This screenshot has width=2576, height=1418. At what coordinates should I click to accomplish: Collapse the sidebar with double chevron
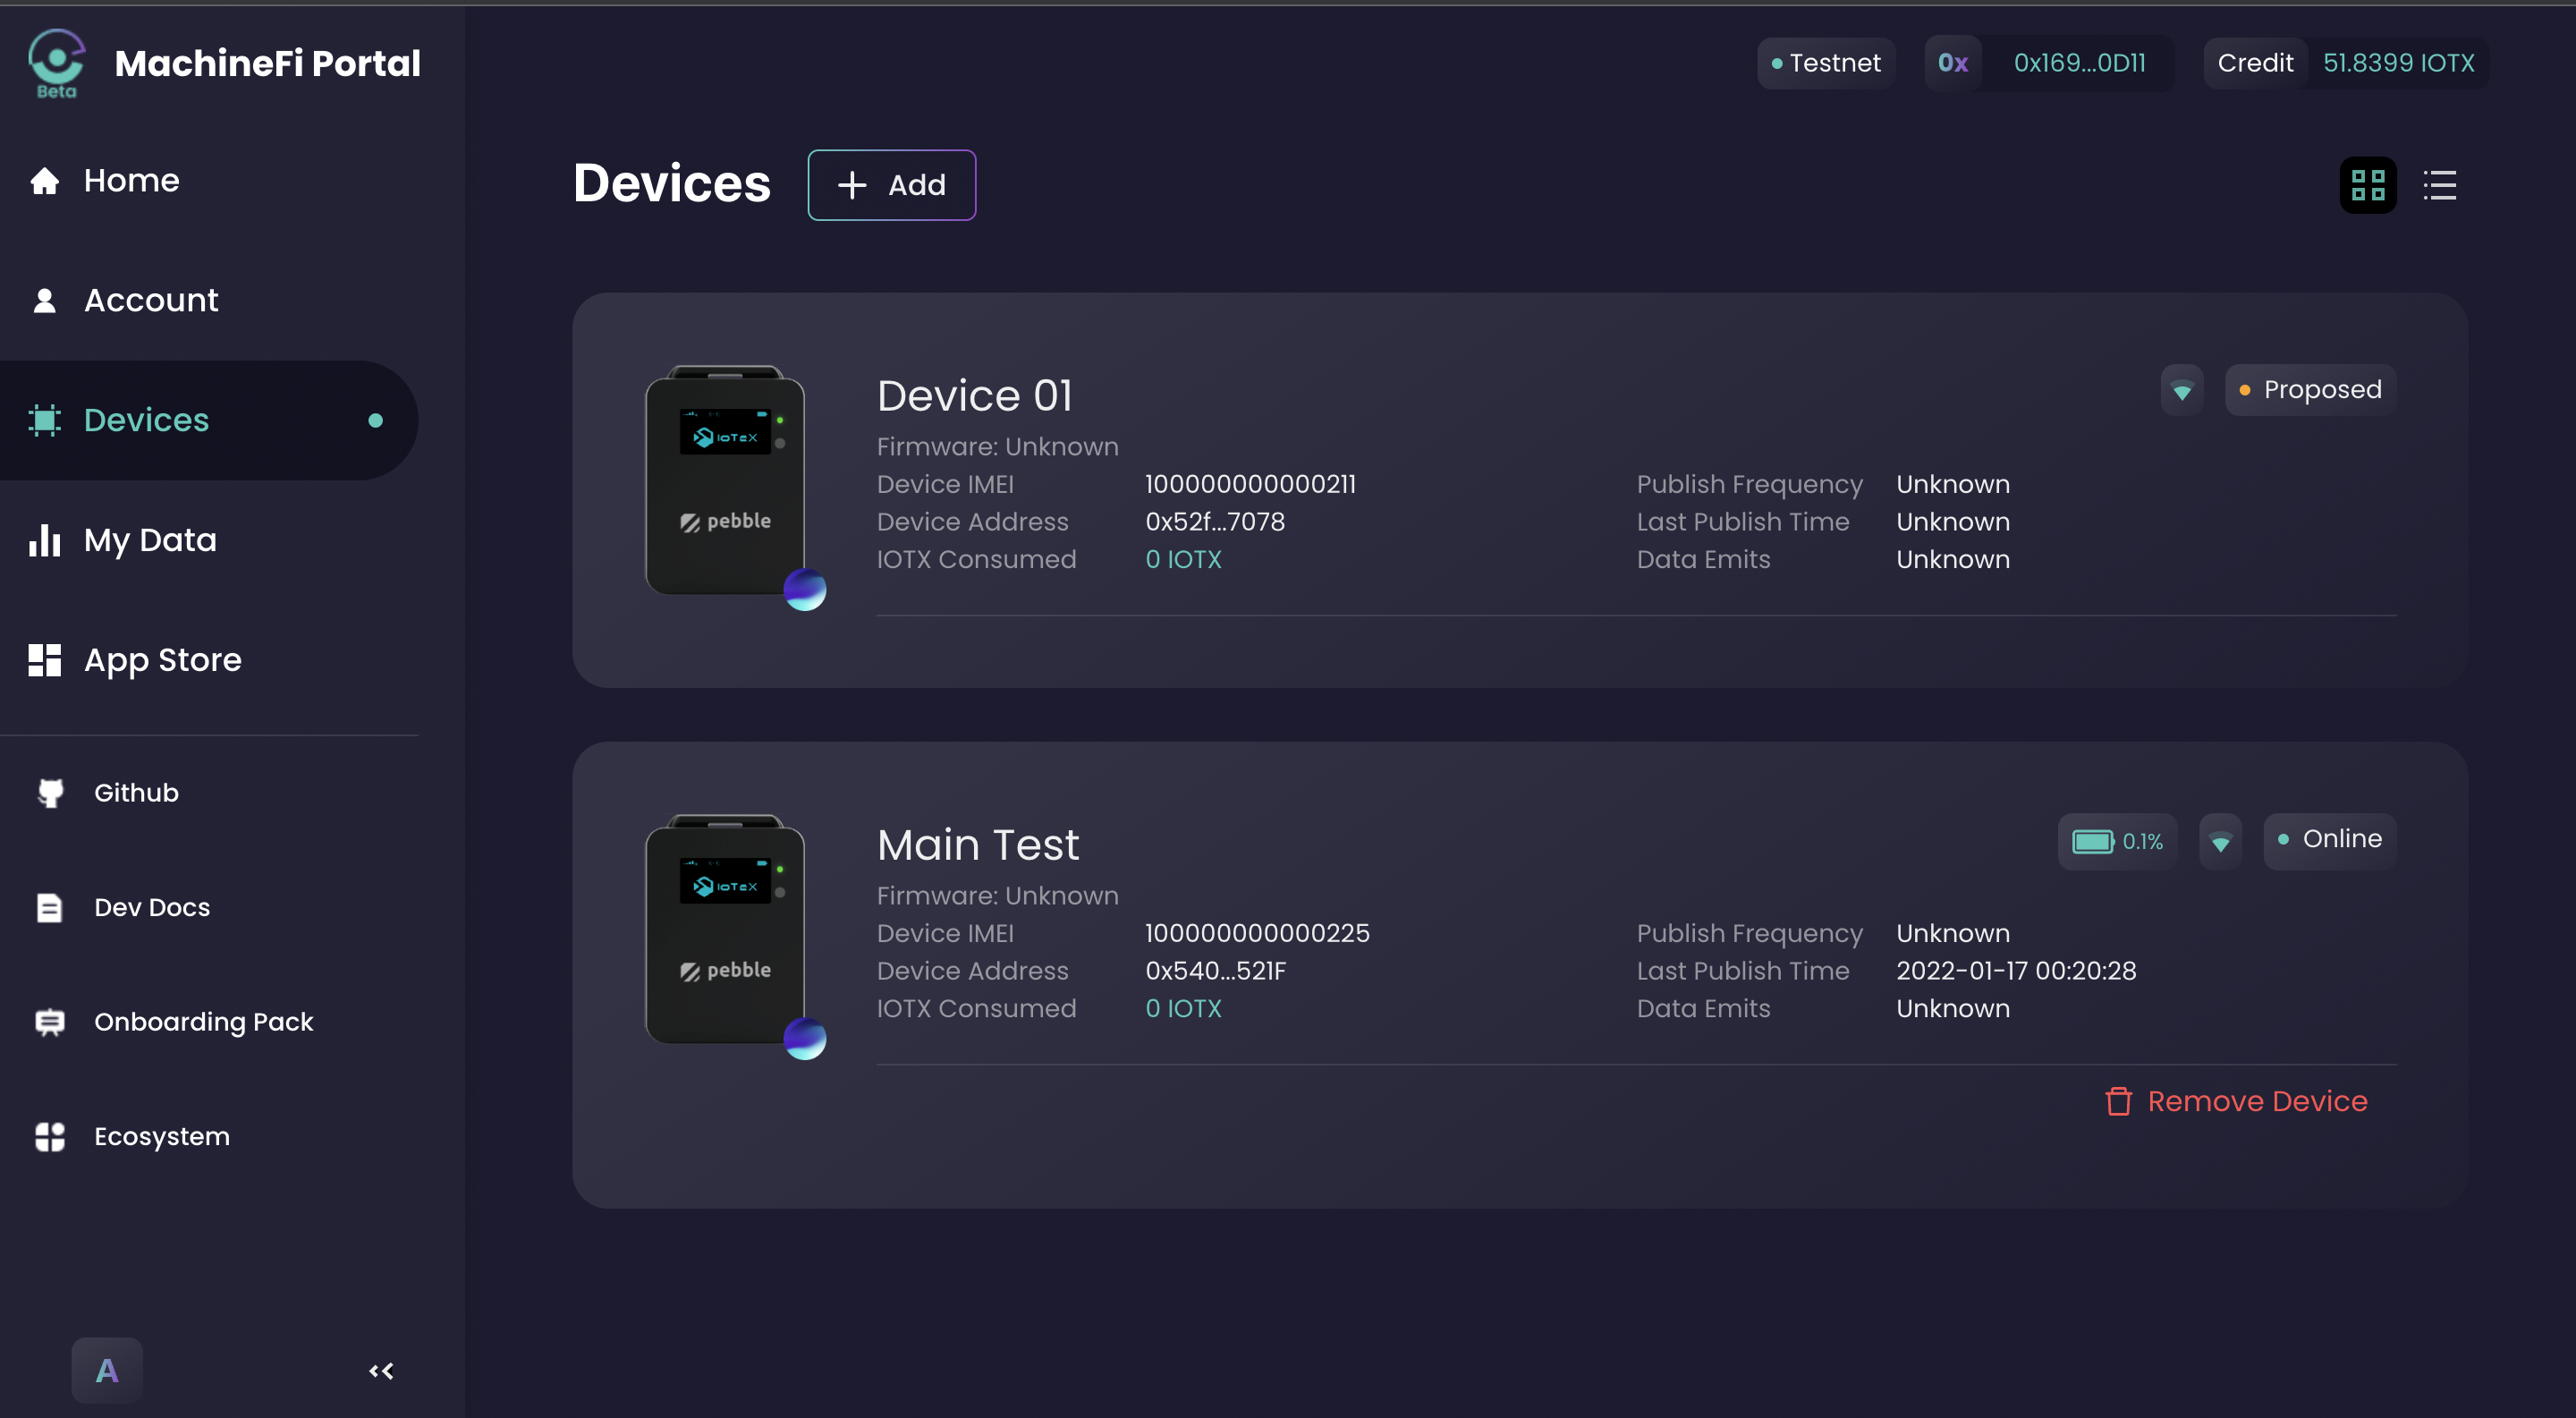click(381, 1370)
